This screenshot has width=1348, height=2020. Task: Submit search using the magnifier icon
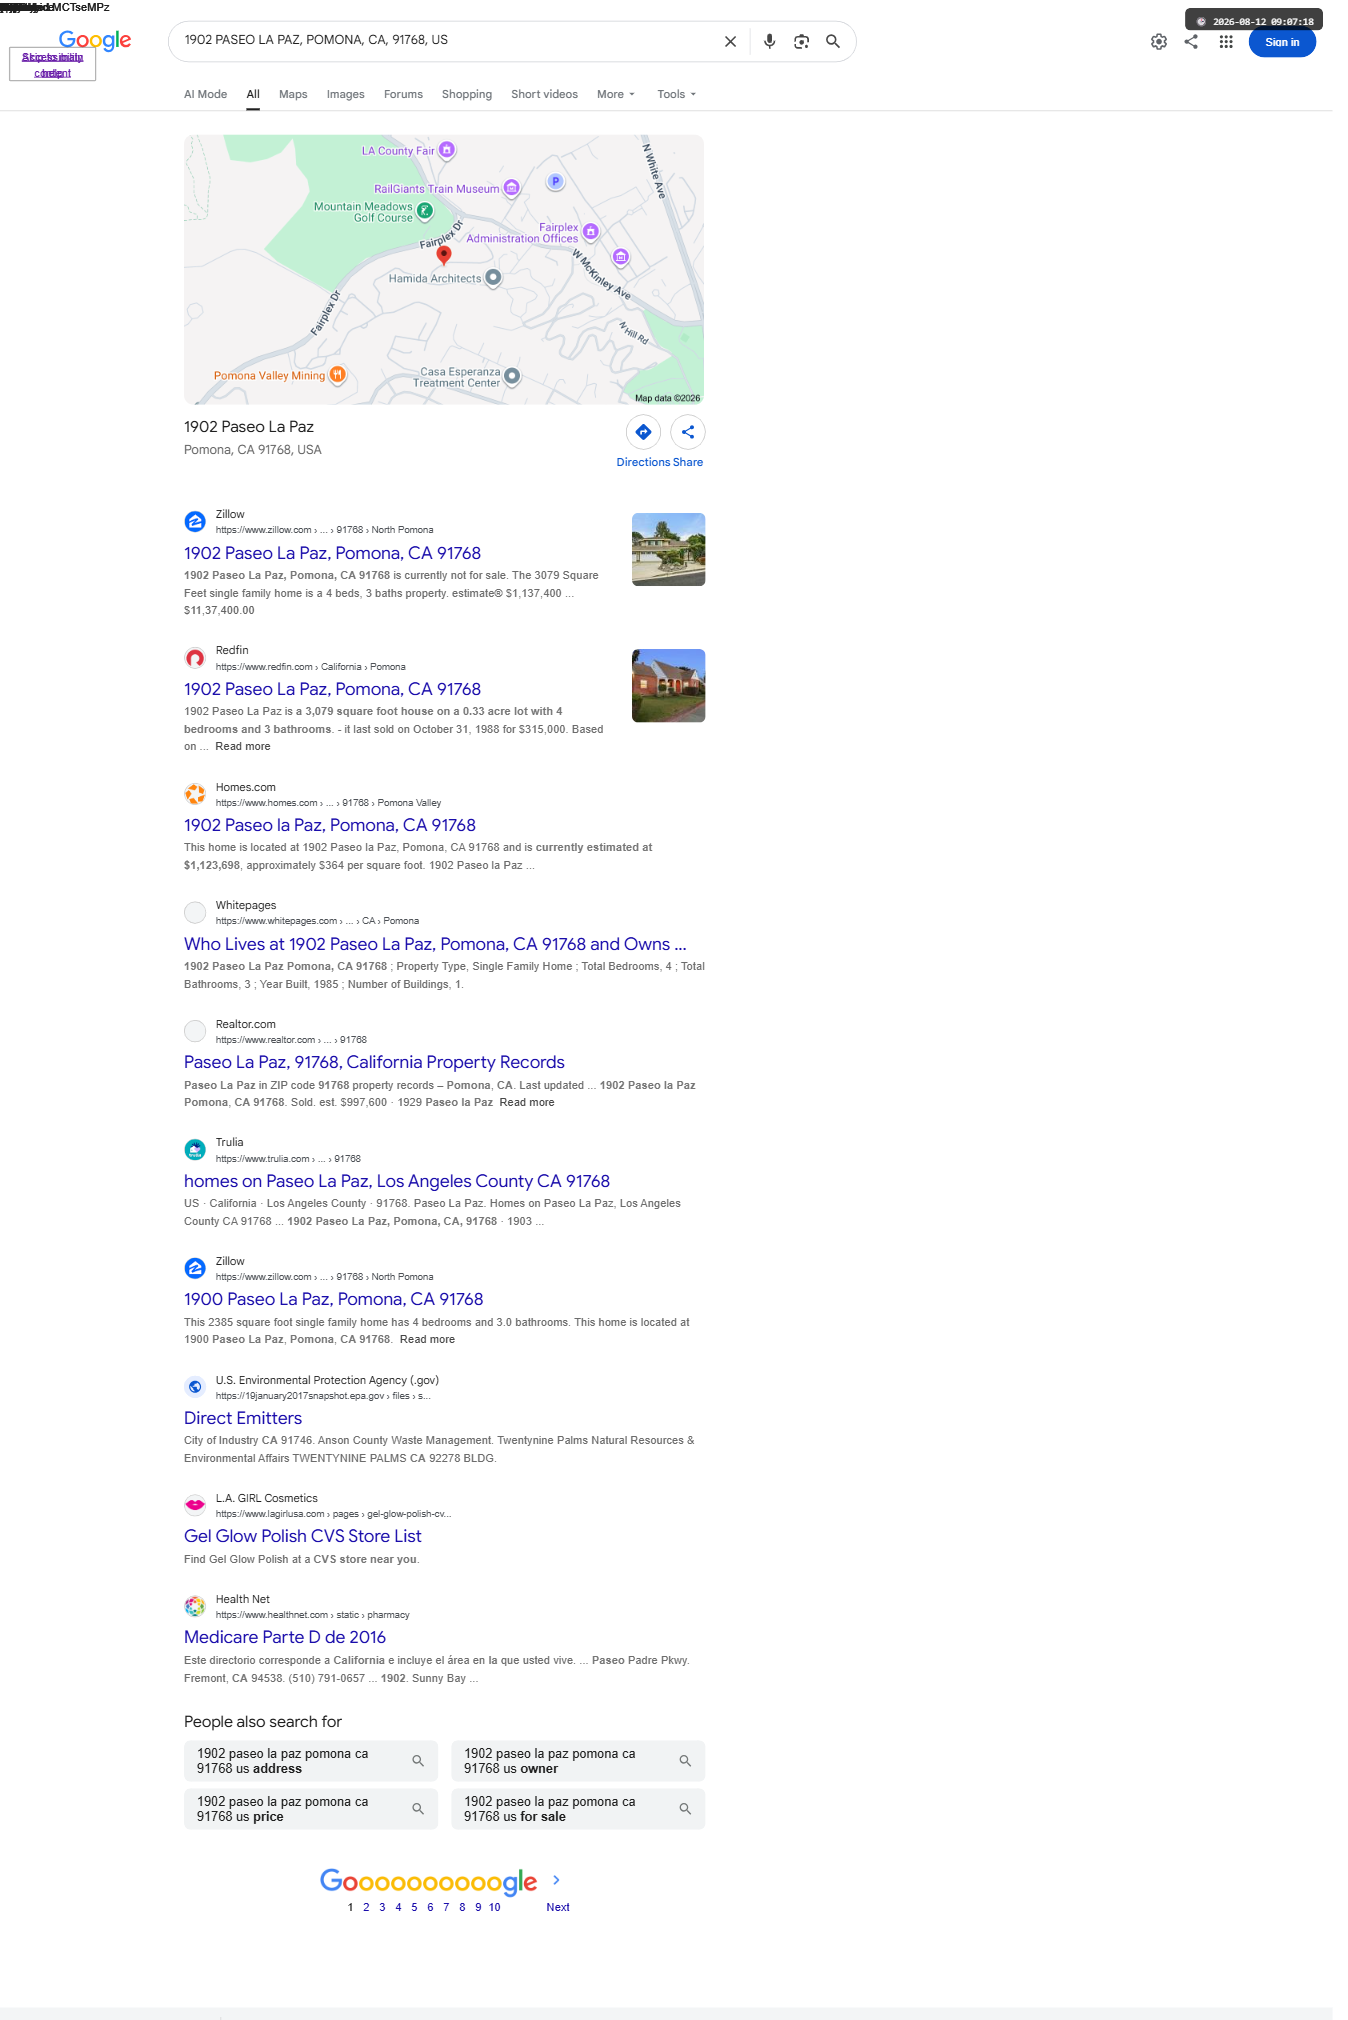click(x=832, y=42)
